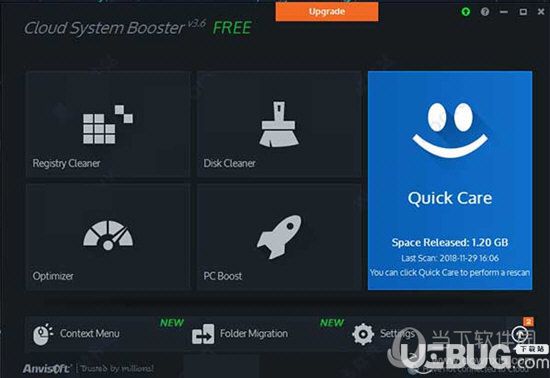The height and width of the screenshot is (378, 550).
Task: Click the NEW tag beside Folder Migration
Action: pyautogui.click(x=332, y=323)
